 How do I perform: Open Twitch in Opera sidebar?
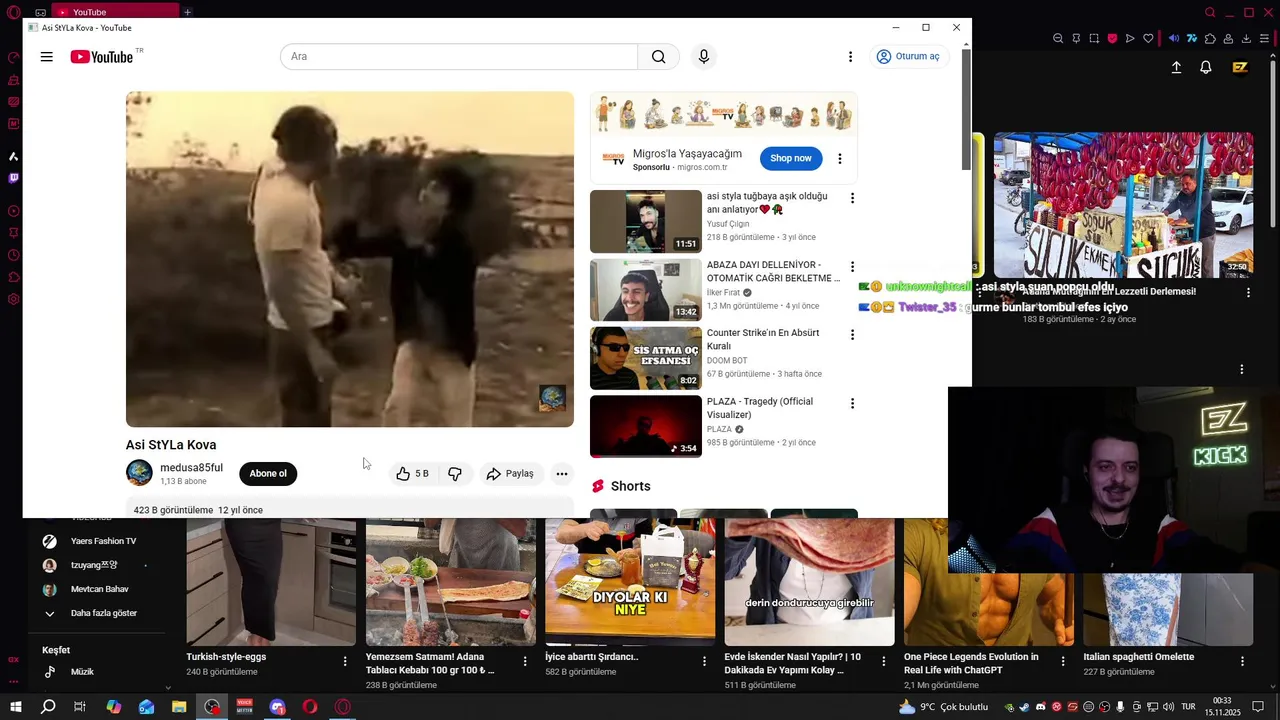point(13,179)
